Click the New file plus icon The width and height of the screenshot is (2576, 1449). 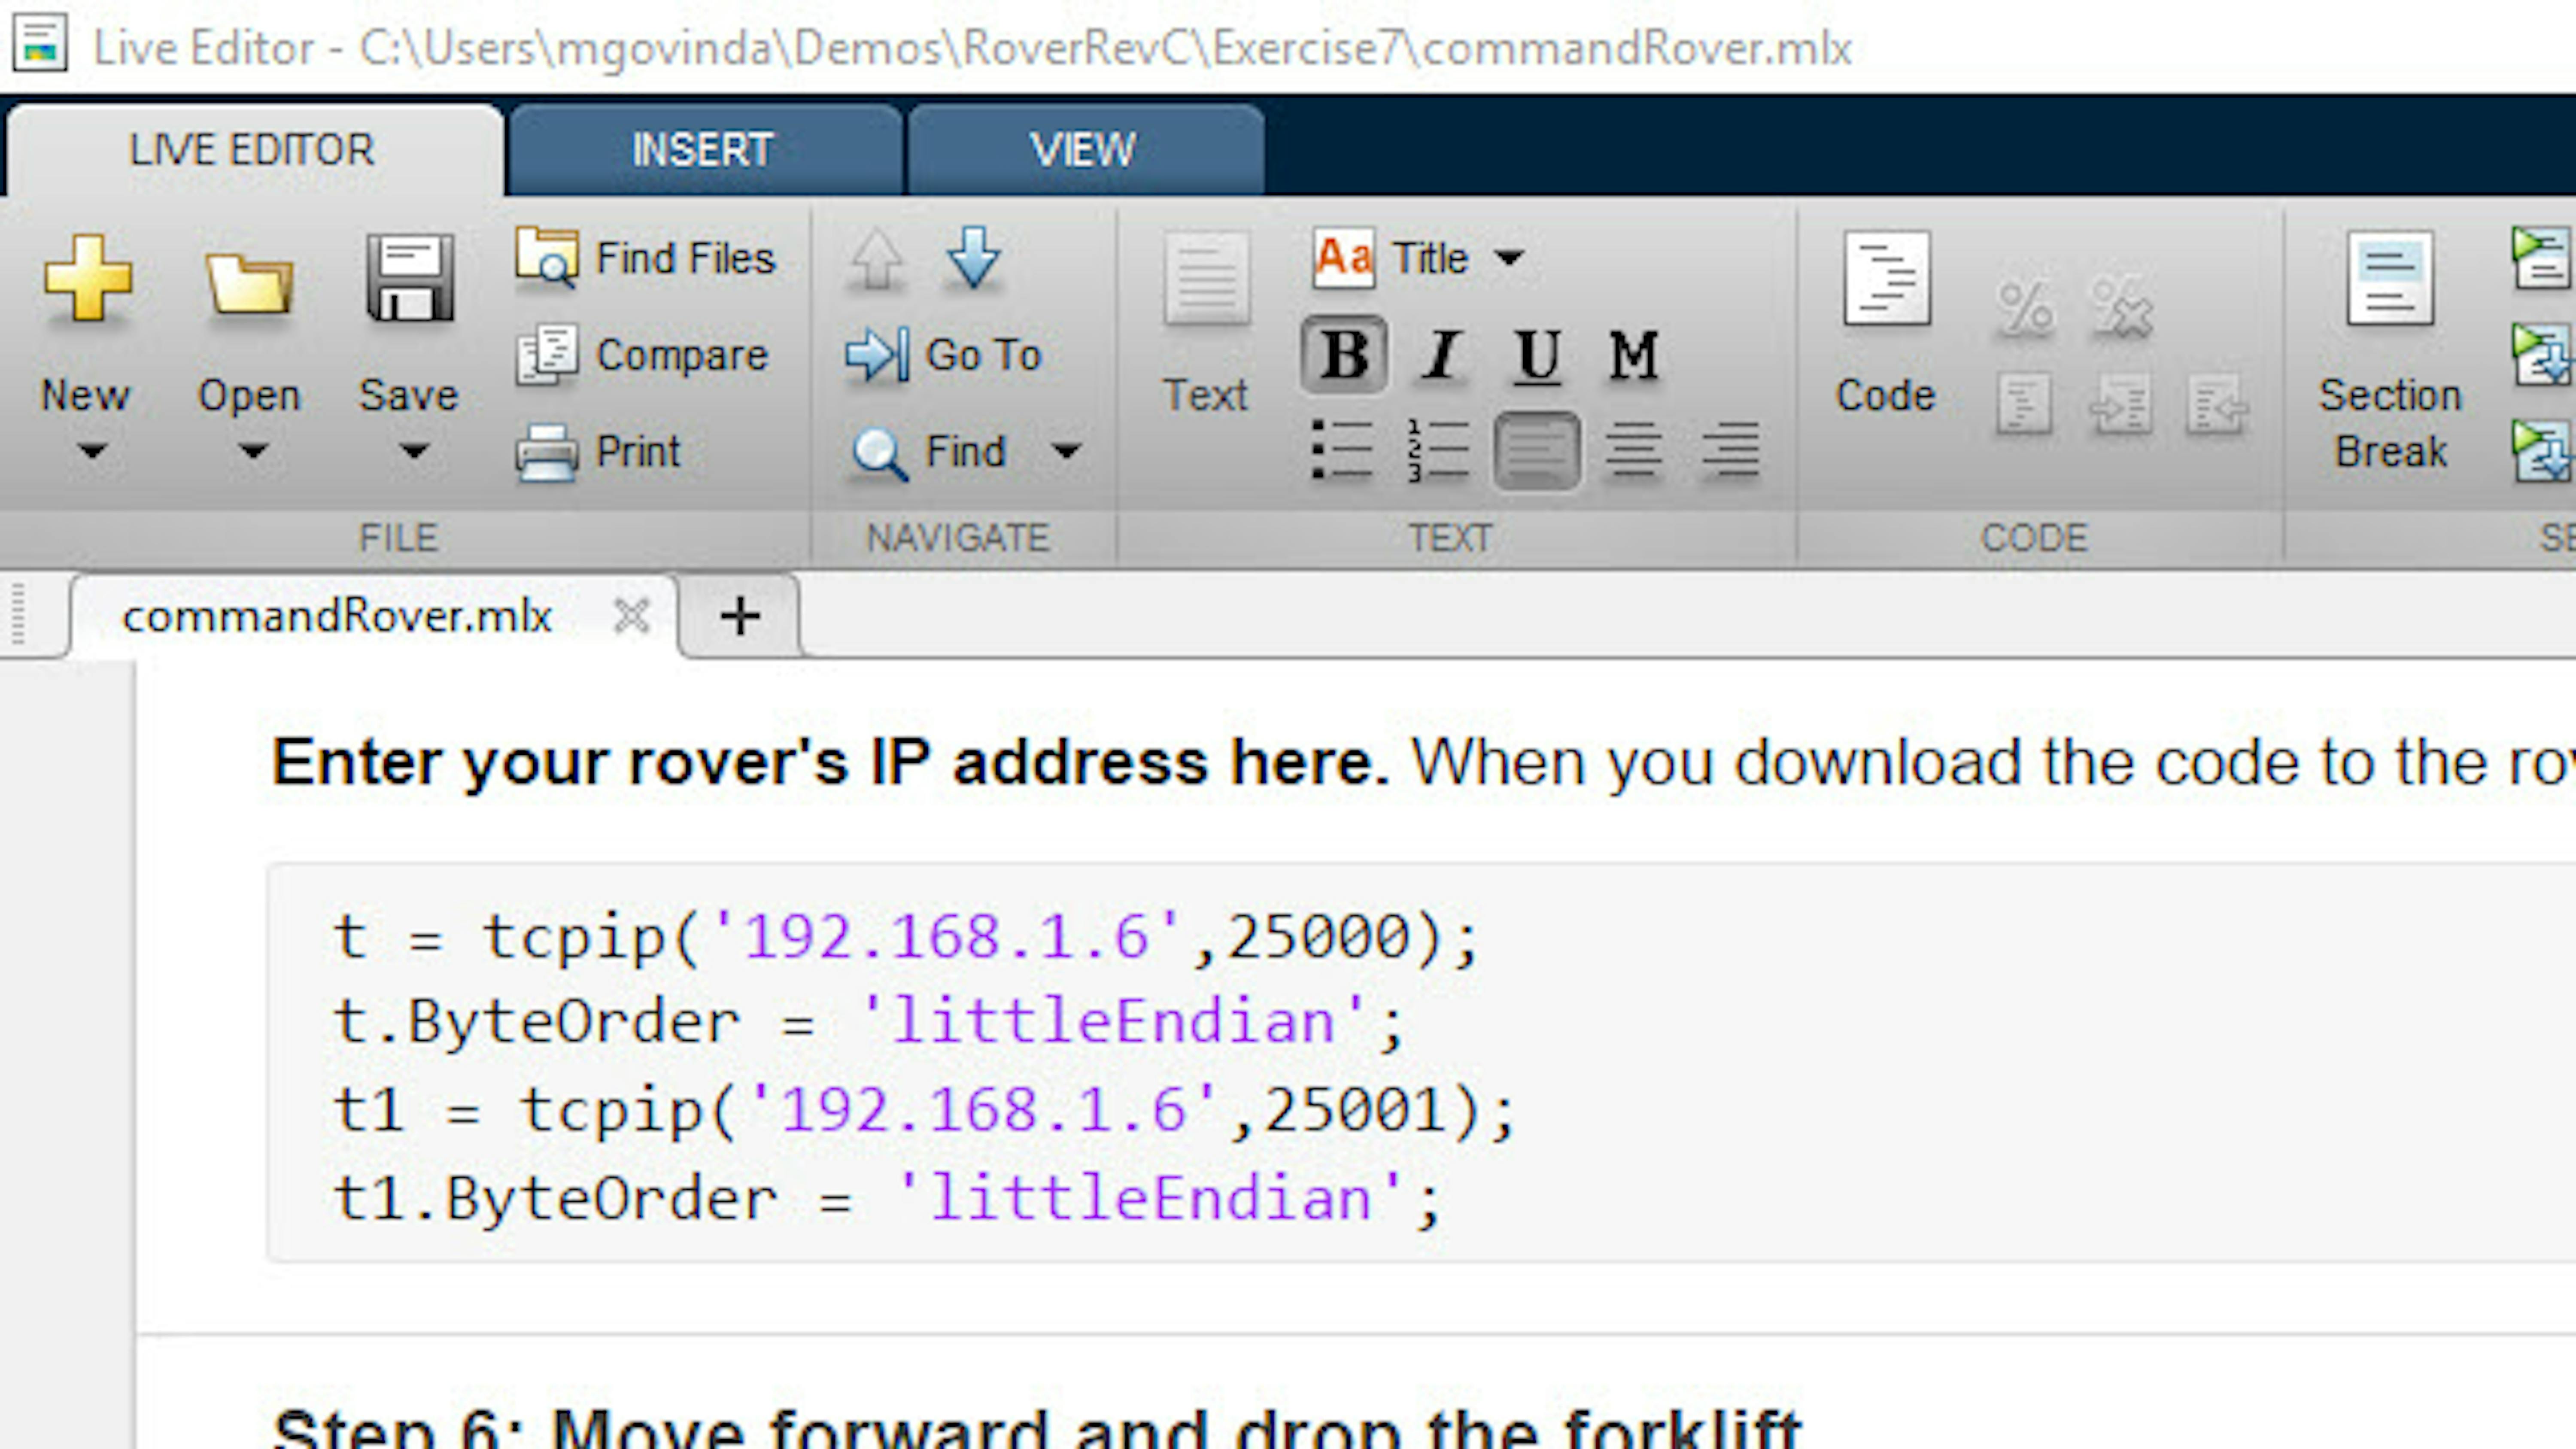[x=88, y=278]
